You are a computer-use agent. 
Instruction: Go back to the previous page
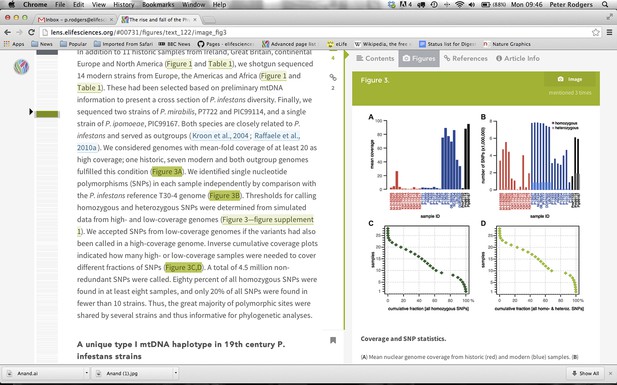(x=7, y=32)
